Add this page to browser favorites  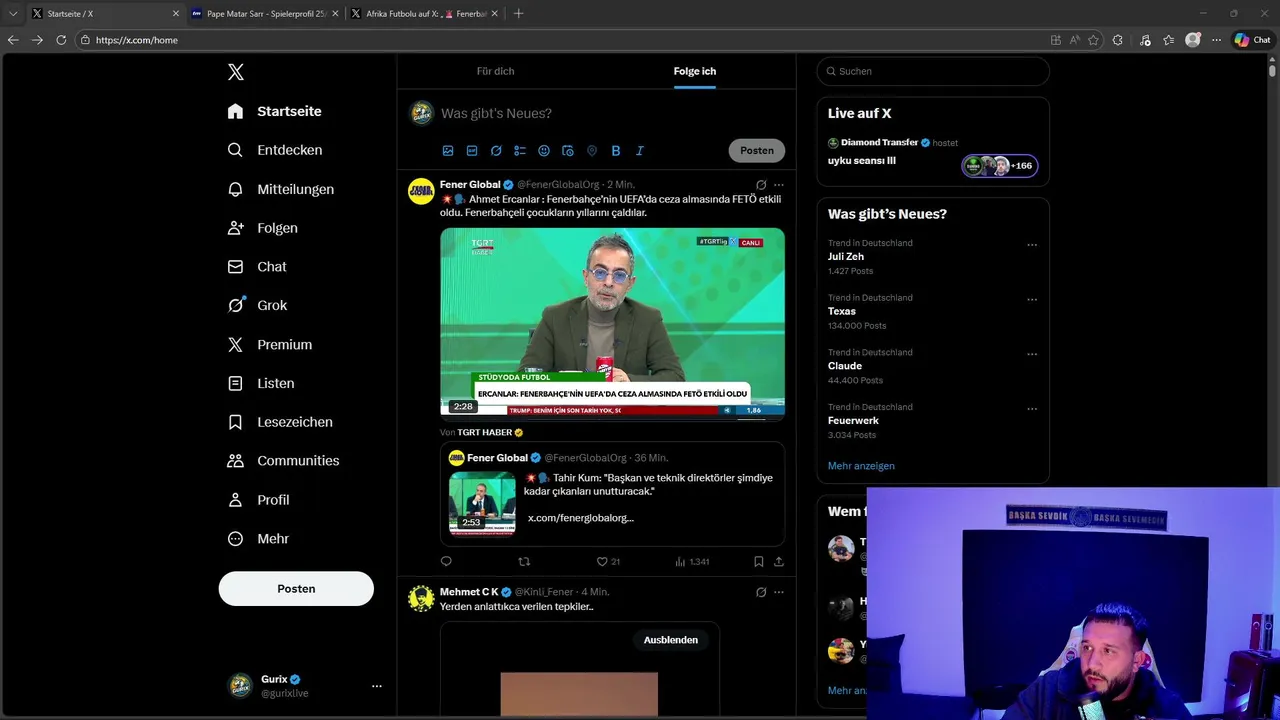(1093, 40)
